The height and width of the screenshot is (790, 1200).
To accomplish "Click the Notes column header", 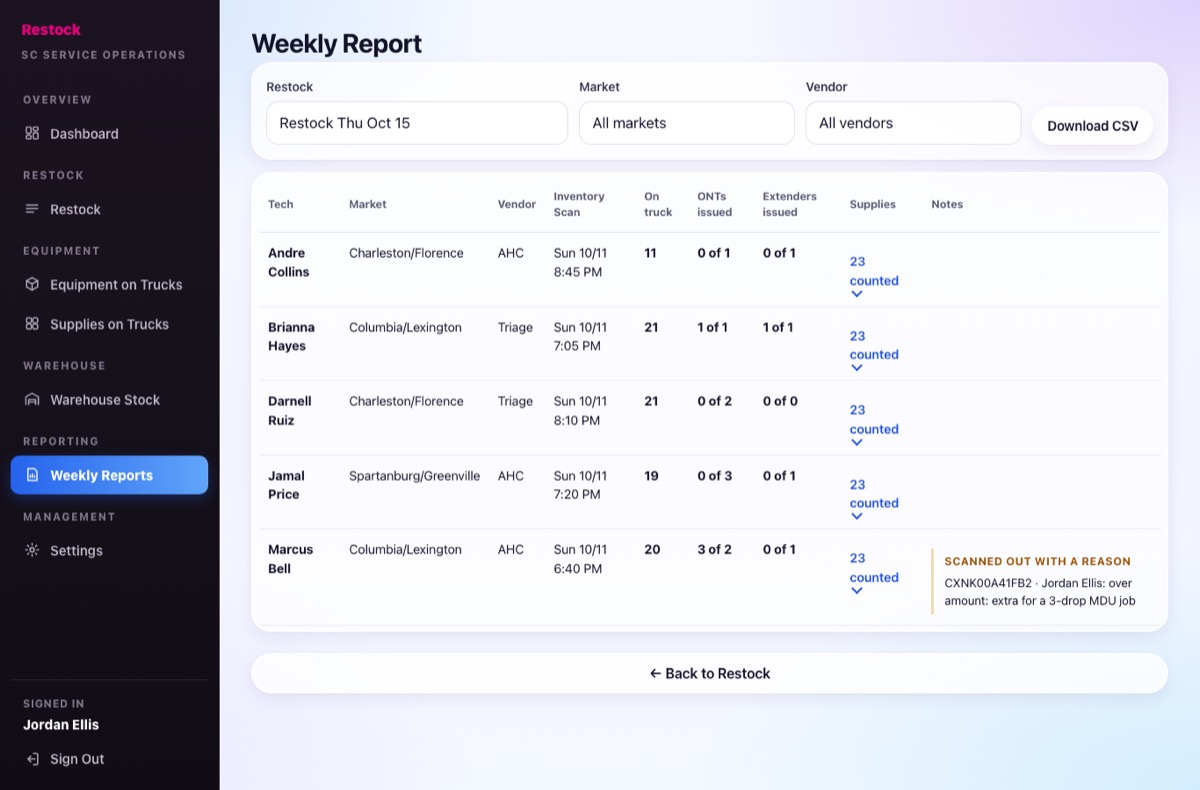I will tap(947, 204).
